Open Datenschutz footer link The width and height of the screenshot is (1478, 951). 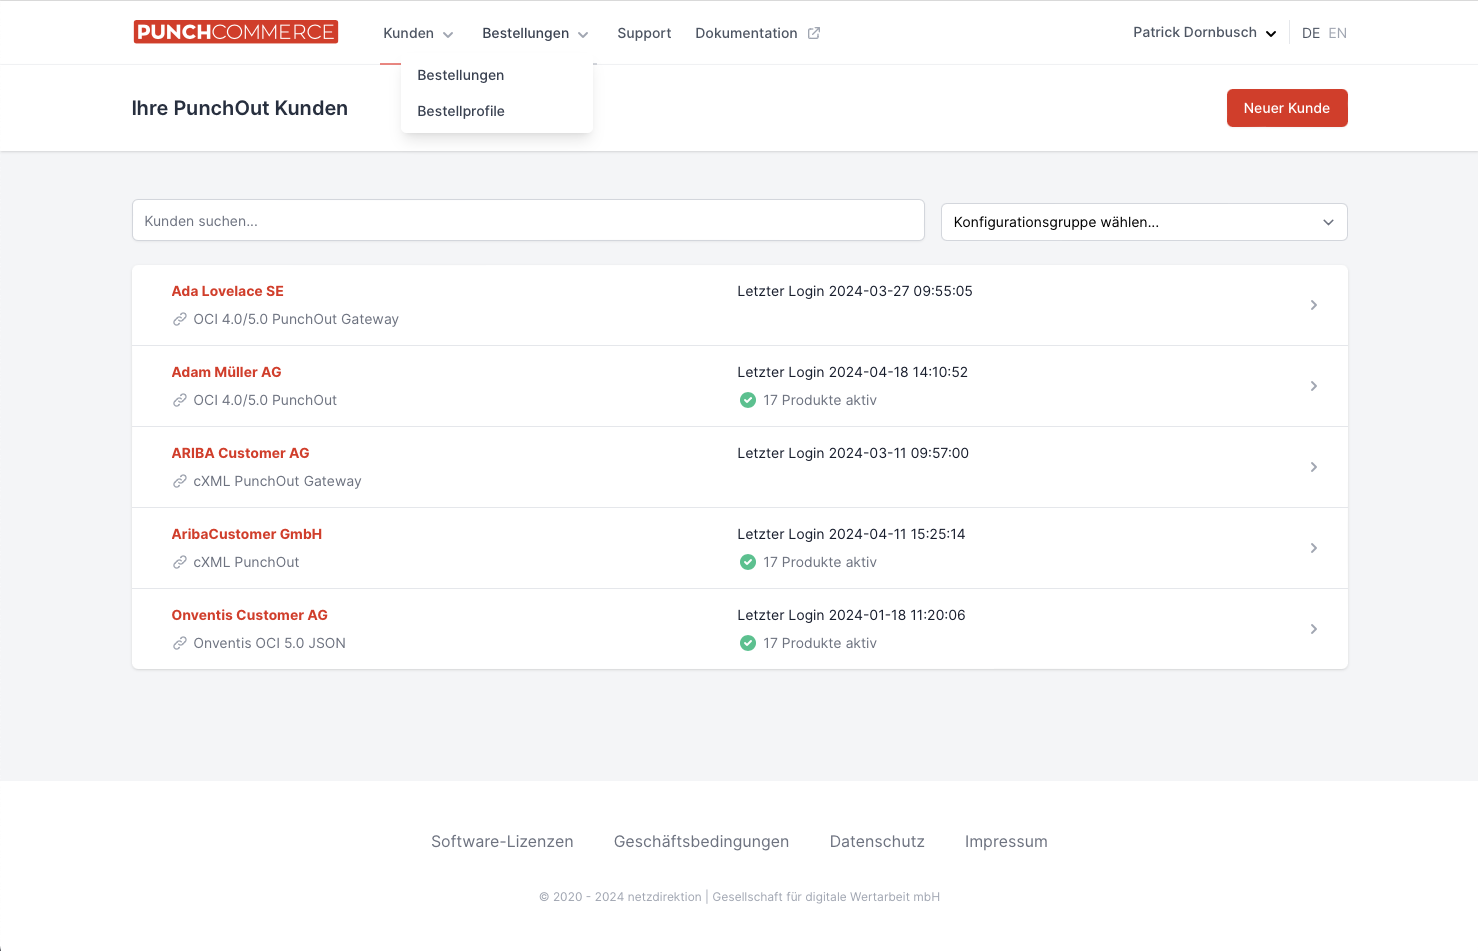(877, 842)
